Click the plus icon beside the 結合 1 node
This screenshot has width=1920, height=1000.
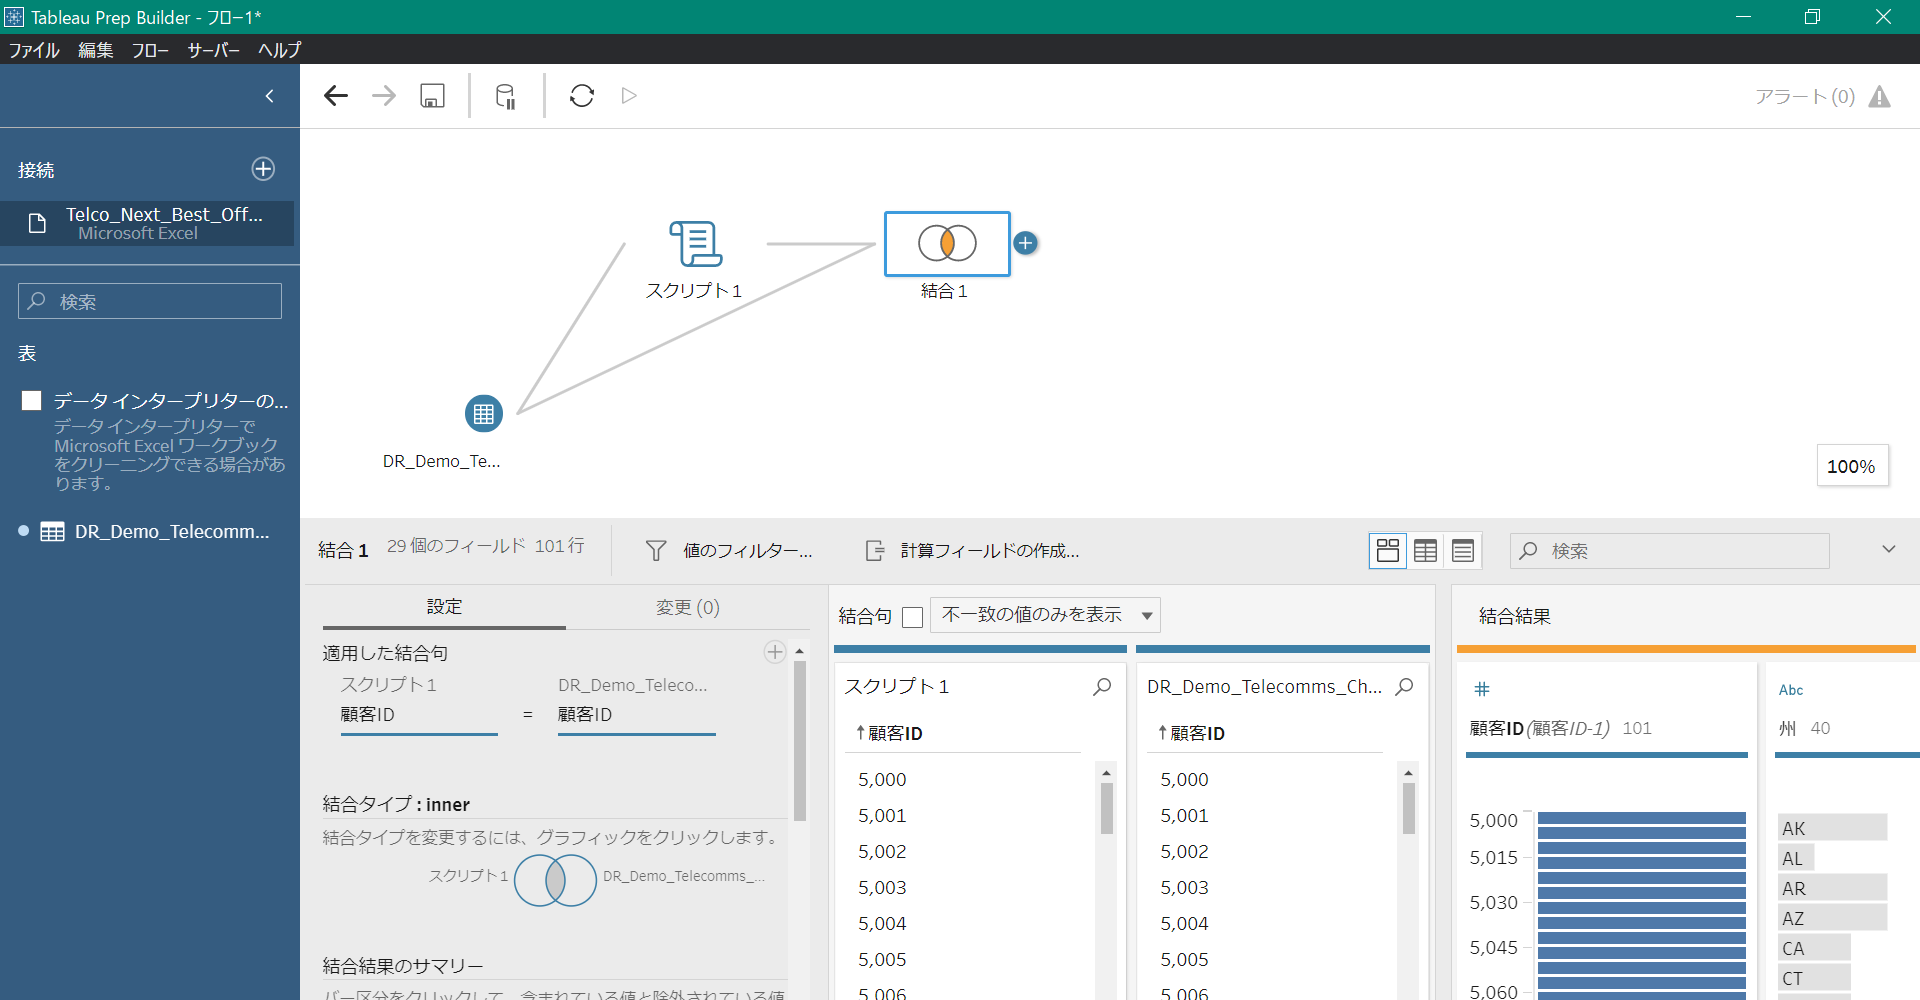click(x=1025, y=242)
